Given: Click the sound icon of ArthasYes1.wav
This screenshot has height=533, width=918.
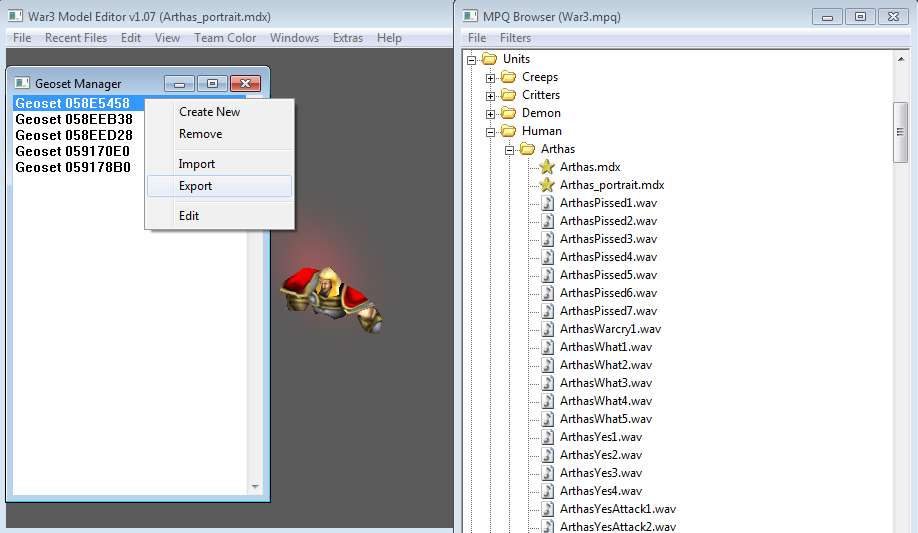Looking at the screenshot, I should [x=547, y=437].
